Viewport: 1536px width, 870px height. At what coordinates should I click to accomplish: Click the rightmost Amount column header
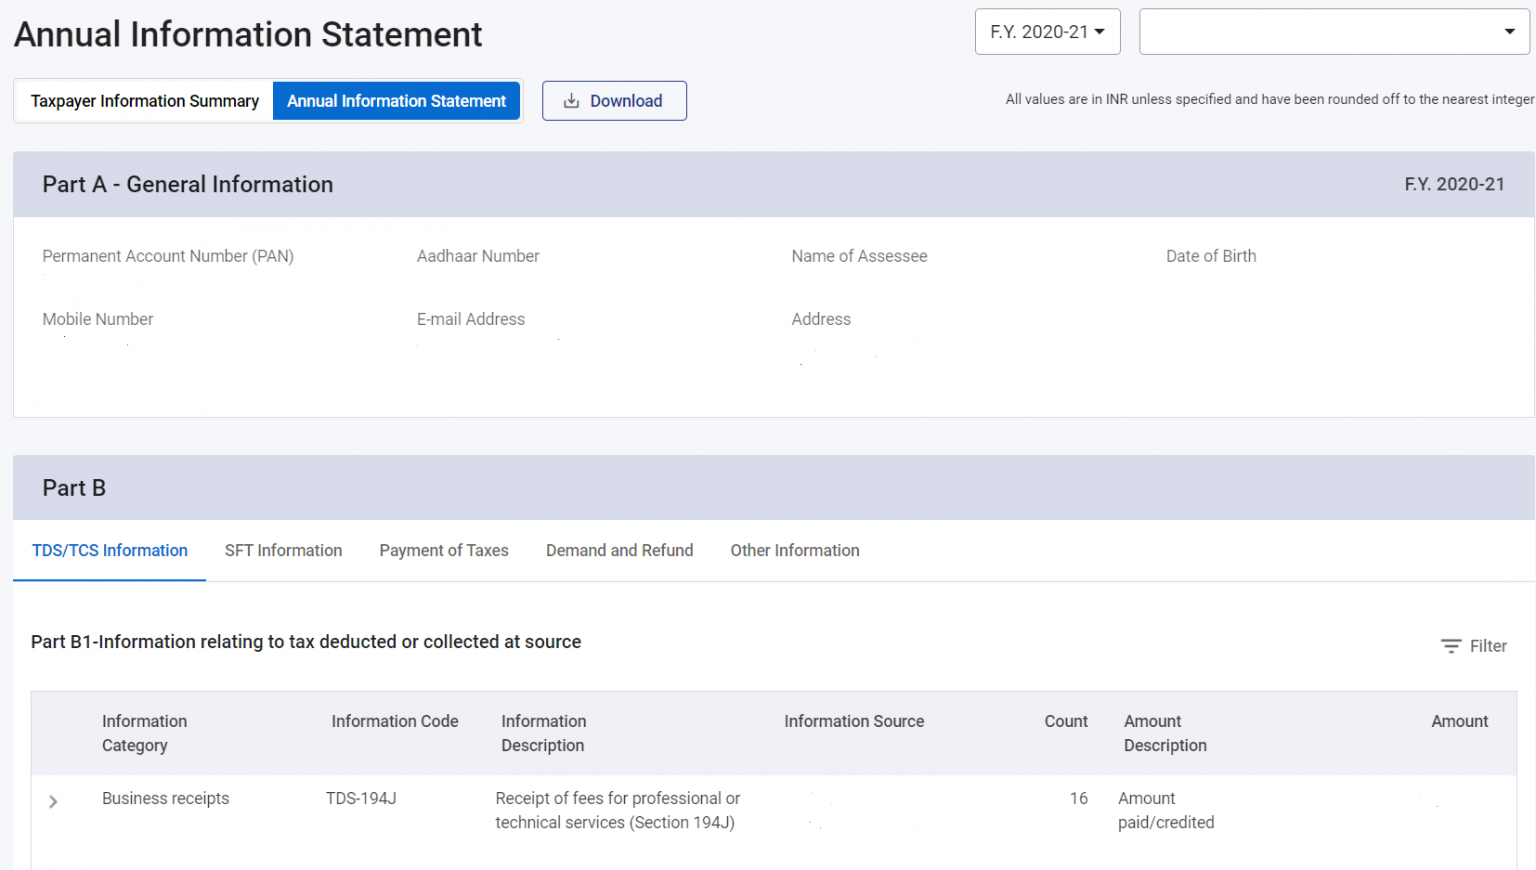1459,721
